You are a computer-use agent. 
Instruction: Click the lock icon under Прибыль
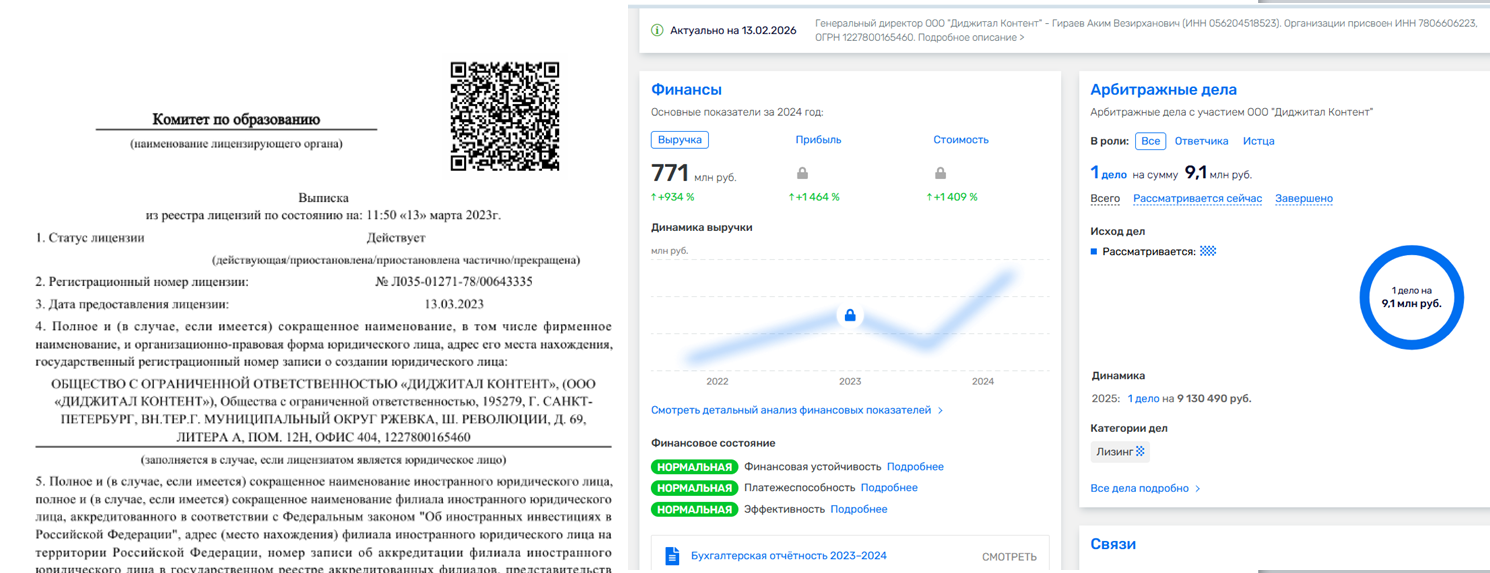coord(802,173)
